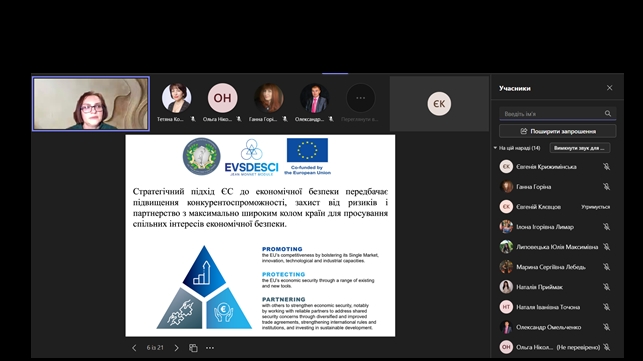Select participant Липовецька Юлія Максимівна
This screenshot has height=361, width=643.
555,247
